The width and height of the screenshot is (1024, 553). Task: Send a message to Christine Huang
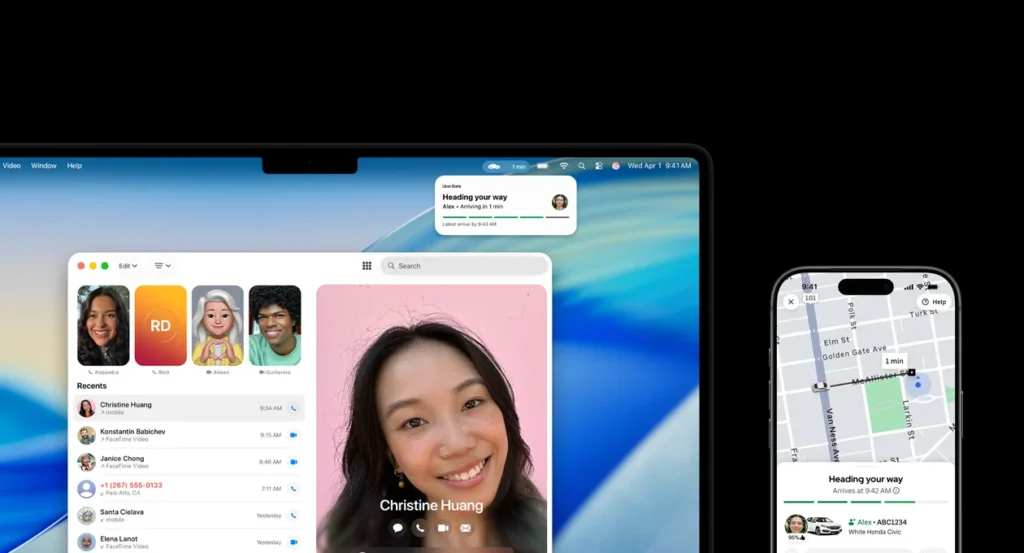pyautogui.click(x=397, y=528)
